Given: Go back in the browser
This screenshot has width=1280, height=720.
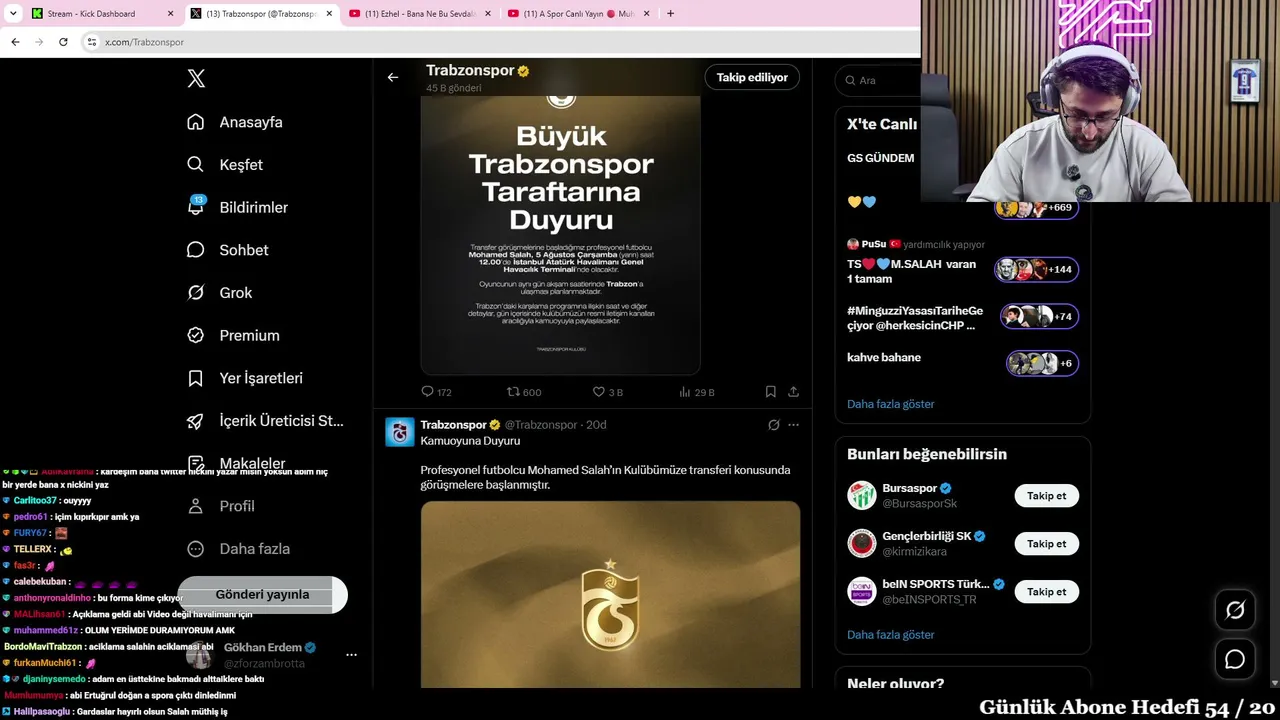Looking at the screenshot, I should pyautogui.click(x=15, y=42).
